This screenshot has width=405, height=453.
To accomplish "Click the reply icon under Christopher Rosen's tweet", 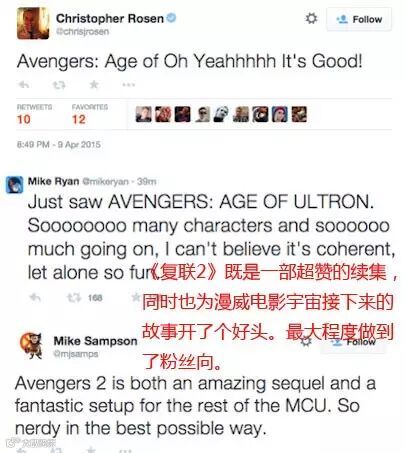I will [24, 85].
